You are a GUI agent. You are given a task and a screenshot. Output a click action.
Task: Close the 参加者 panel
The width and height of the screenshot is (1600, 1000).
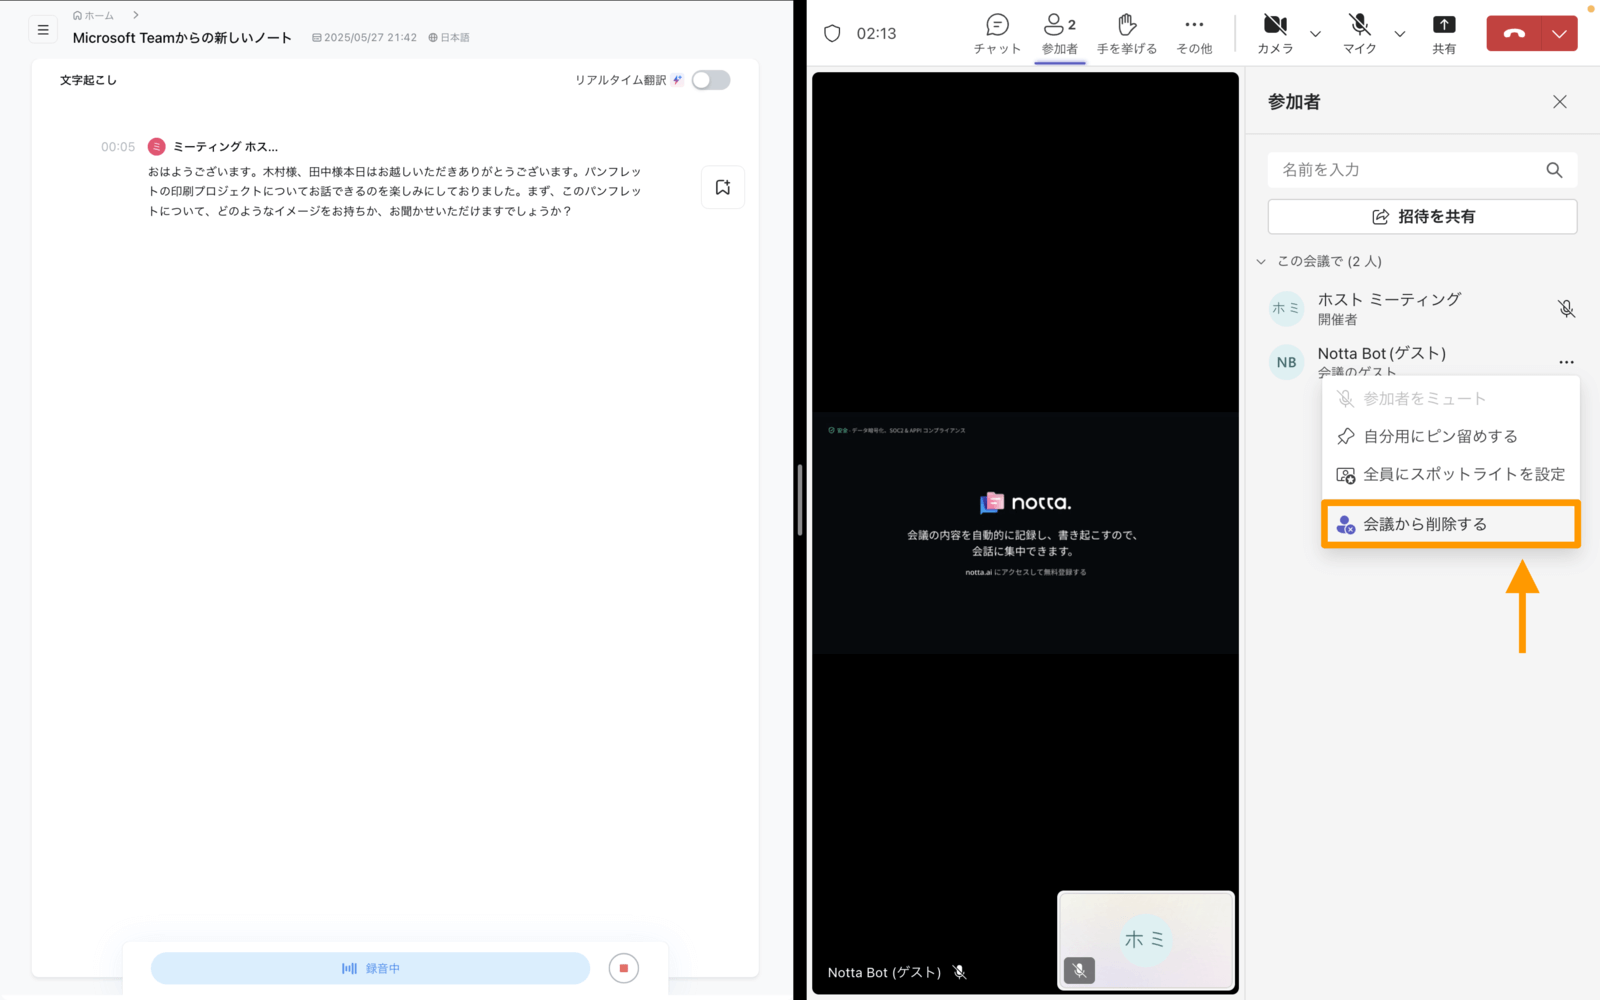1560,102
